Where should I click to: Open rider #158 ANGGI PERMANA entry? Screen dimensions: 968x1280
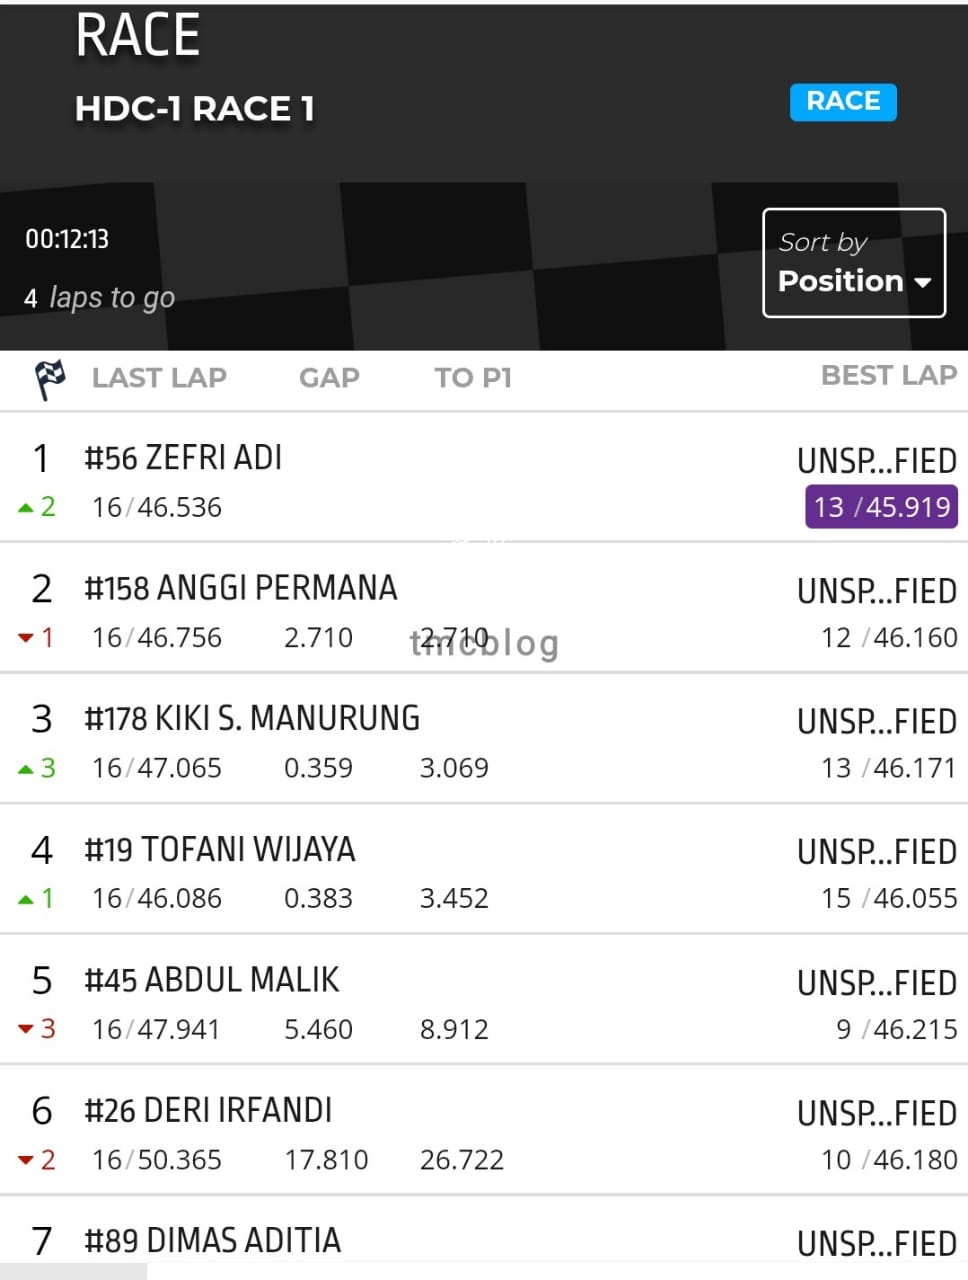(x=484, y=608)
